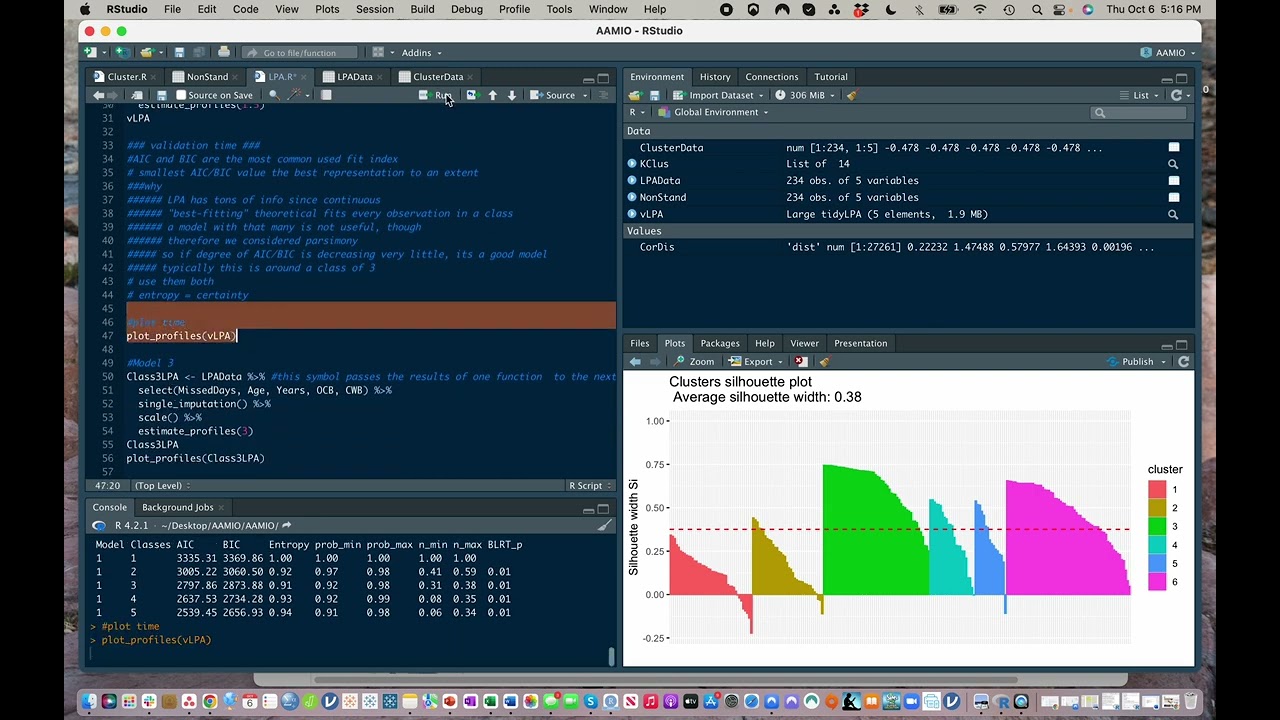This screenshot has height=720, width=1280.
Task: Open Source button dropdown arrow
Action: 584,95
